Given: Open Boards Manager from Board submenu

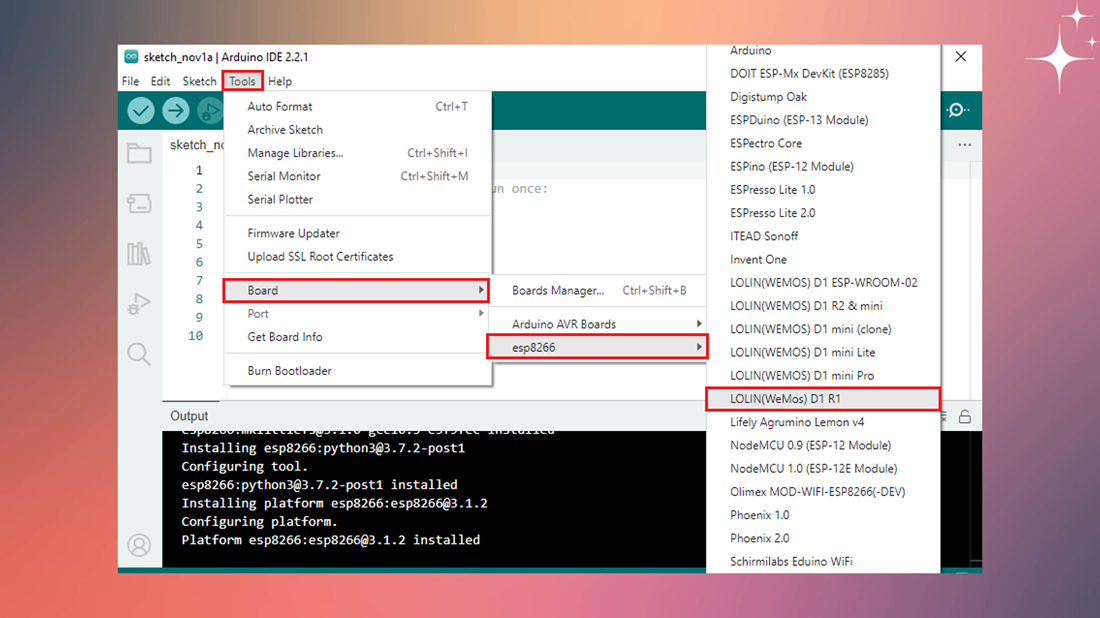Looking at the screenshot, I should coord(598,290).
